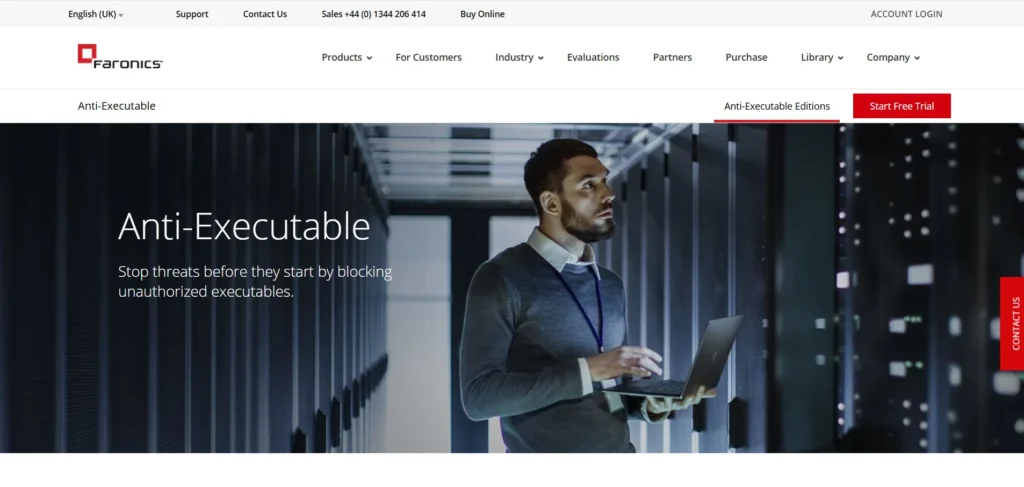1024x487 pixels.
Task: Click the Faronics logo
Action: coord(119,57)
